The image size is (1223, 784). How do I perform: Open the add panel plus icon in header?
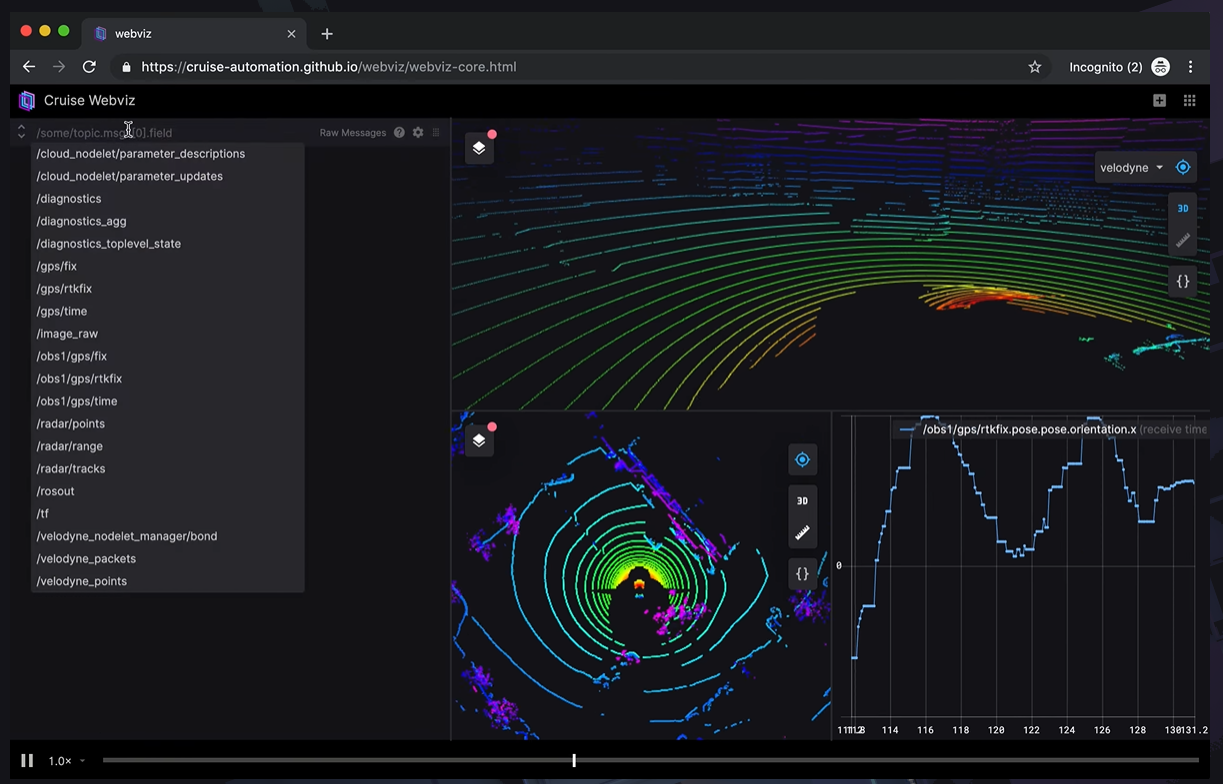point(1159,100)
